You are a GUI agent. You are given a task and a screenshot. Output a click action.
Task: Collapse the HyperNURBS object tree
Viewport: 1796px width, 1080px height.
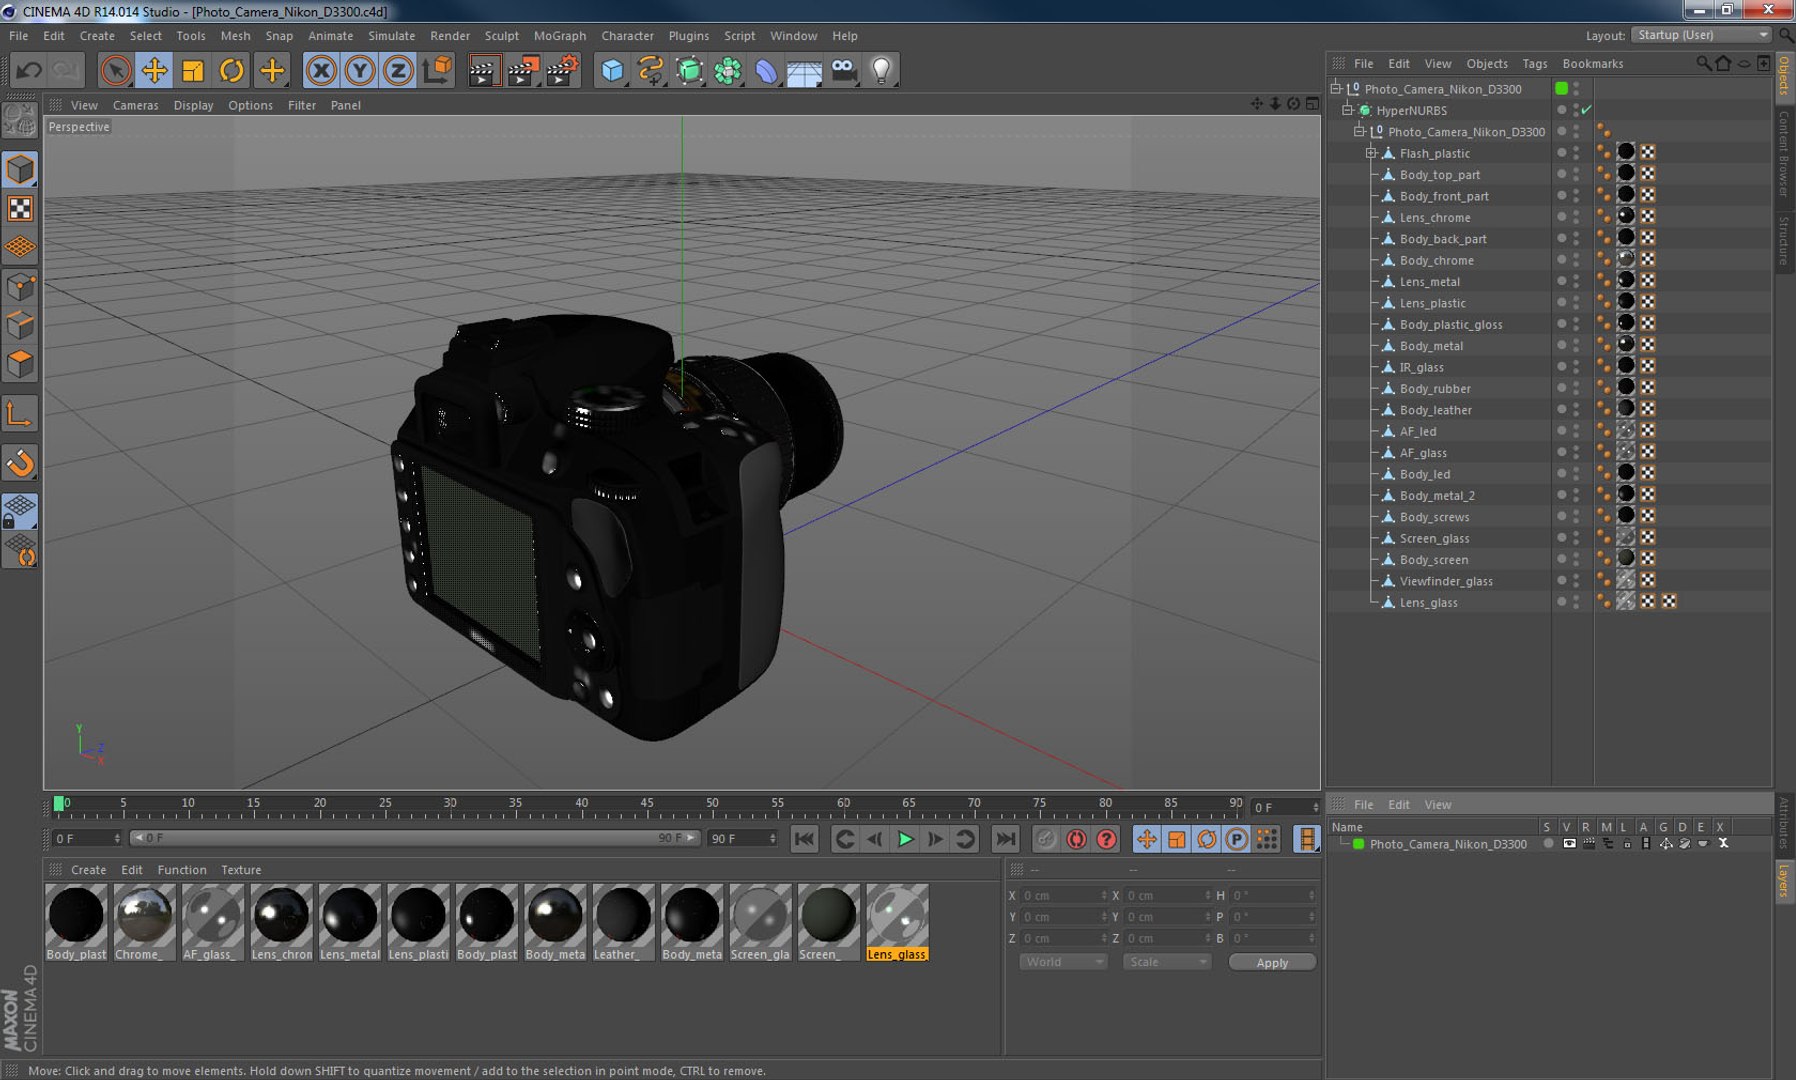click(x=1347, y=110)
